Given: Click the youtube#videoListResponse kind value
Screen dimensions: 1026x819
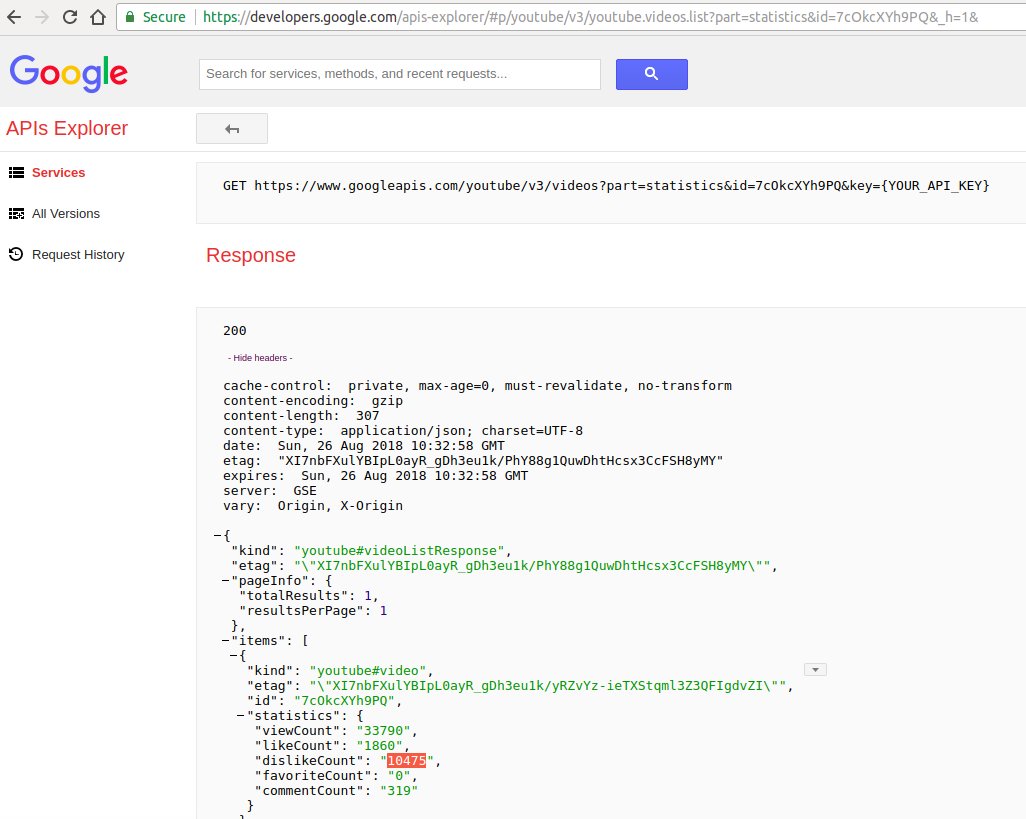Looking at the screenshot, I should point(399,551).
